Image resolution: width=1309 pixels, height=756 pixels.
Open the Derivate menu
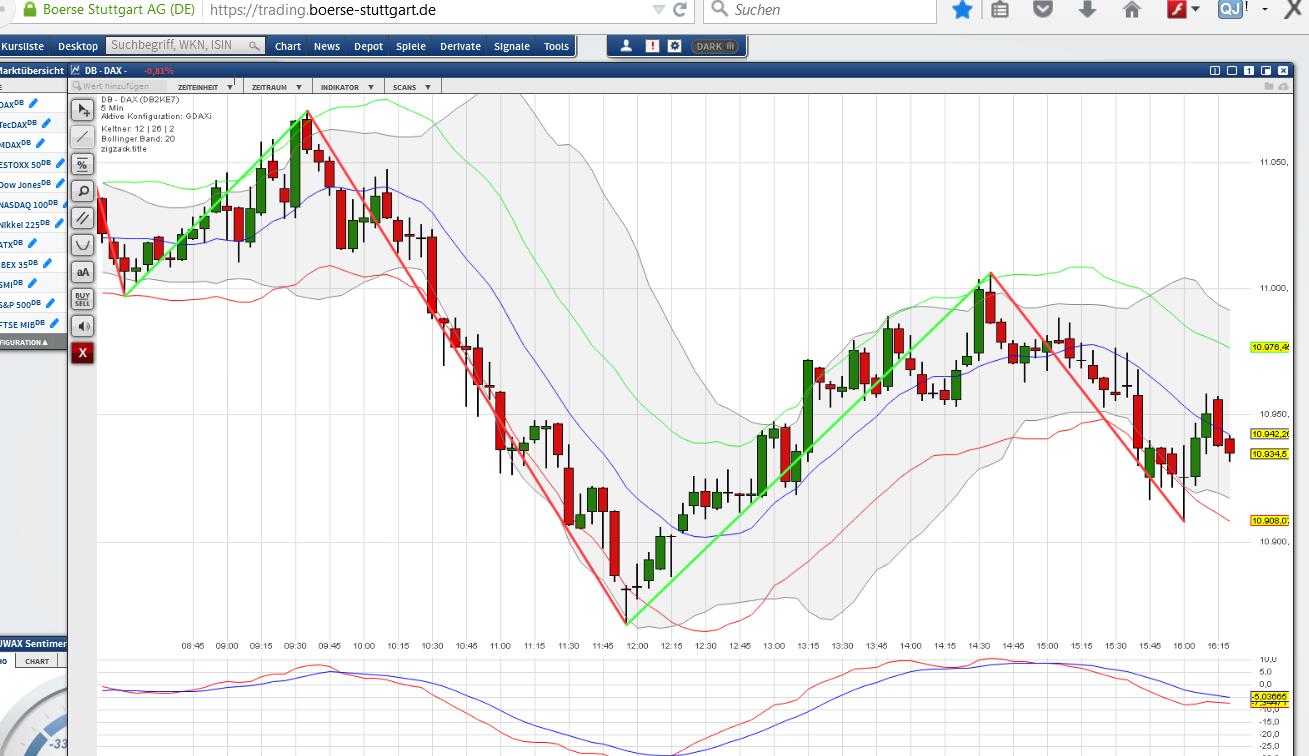pos(460,46)
